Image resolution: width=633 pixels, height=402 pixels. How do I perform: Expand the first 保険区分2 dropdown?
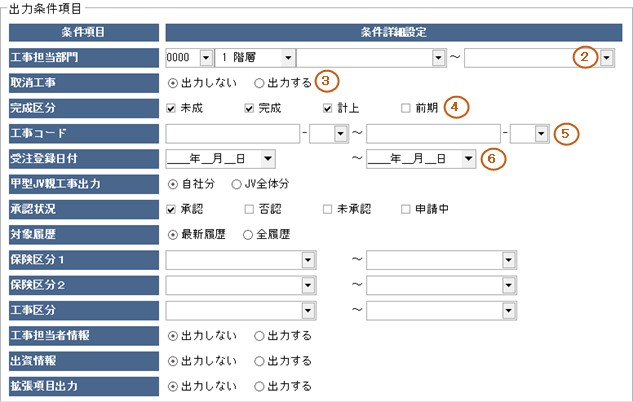click(x=308, y=286)
